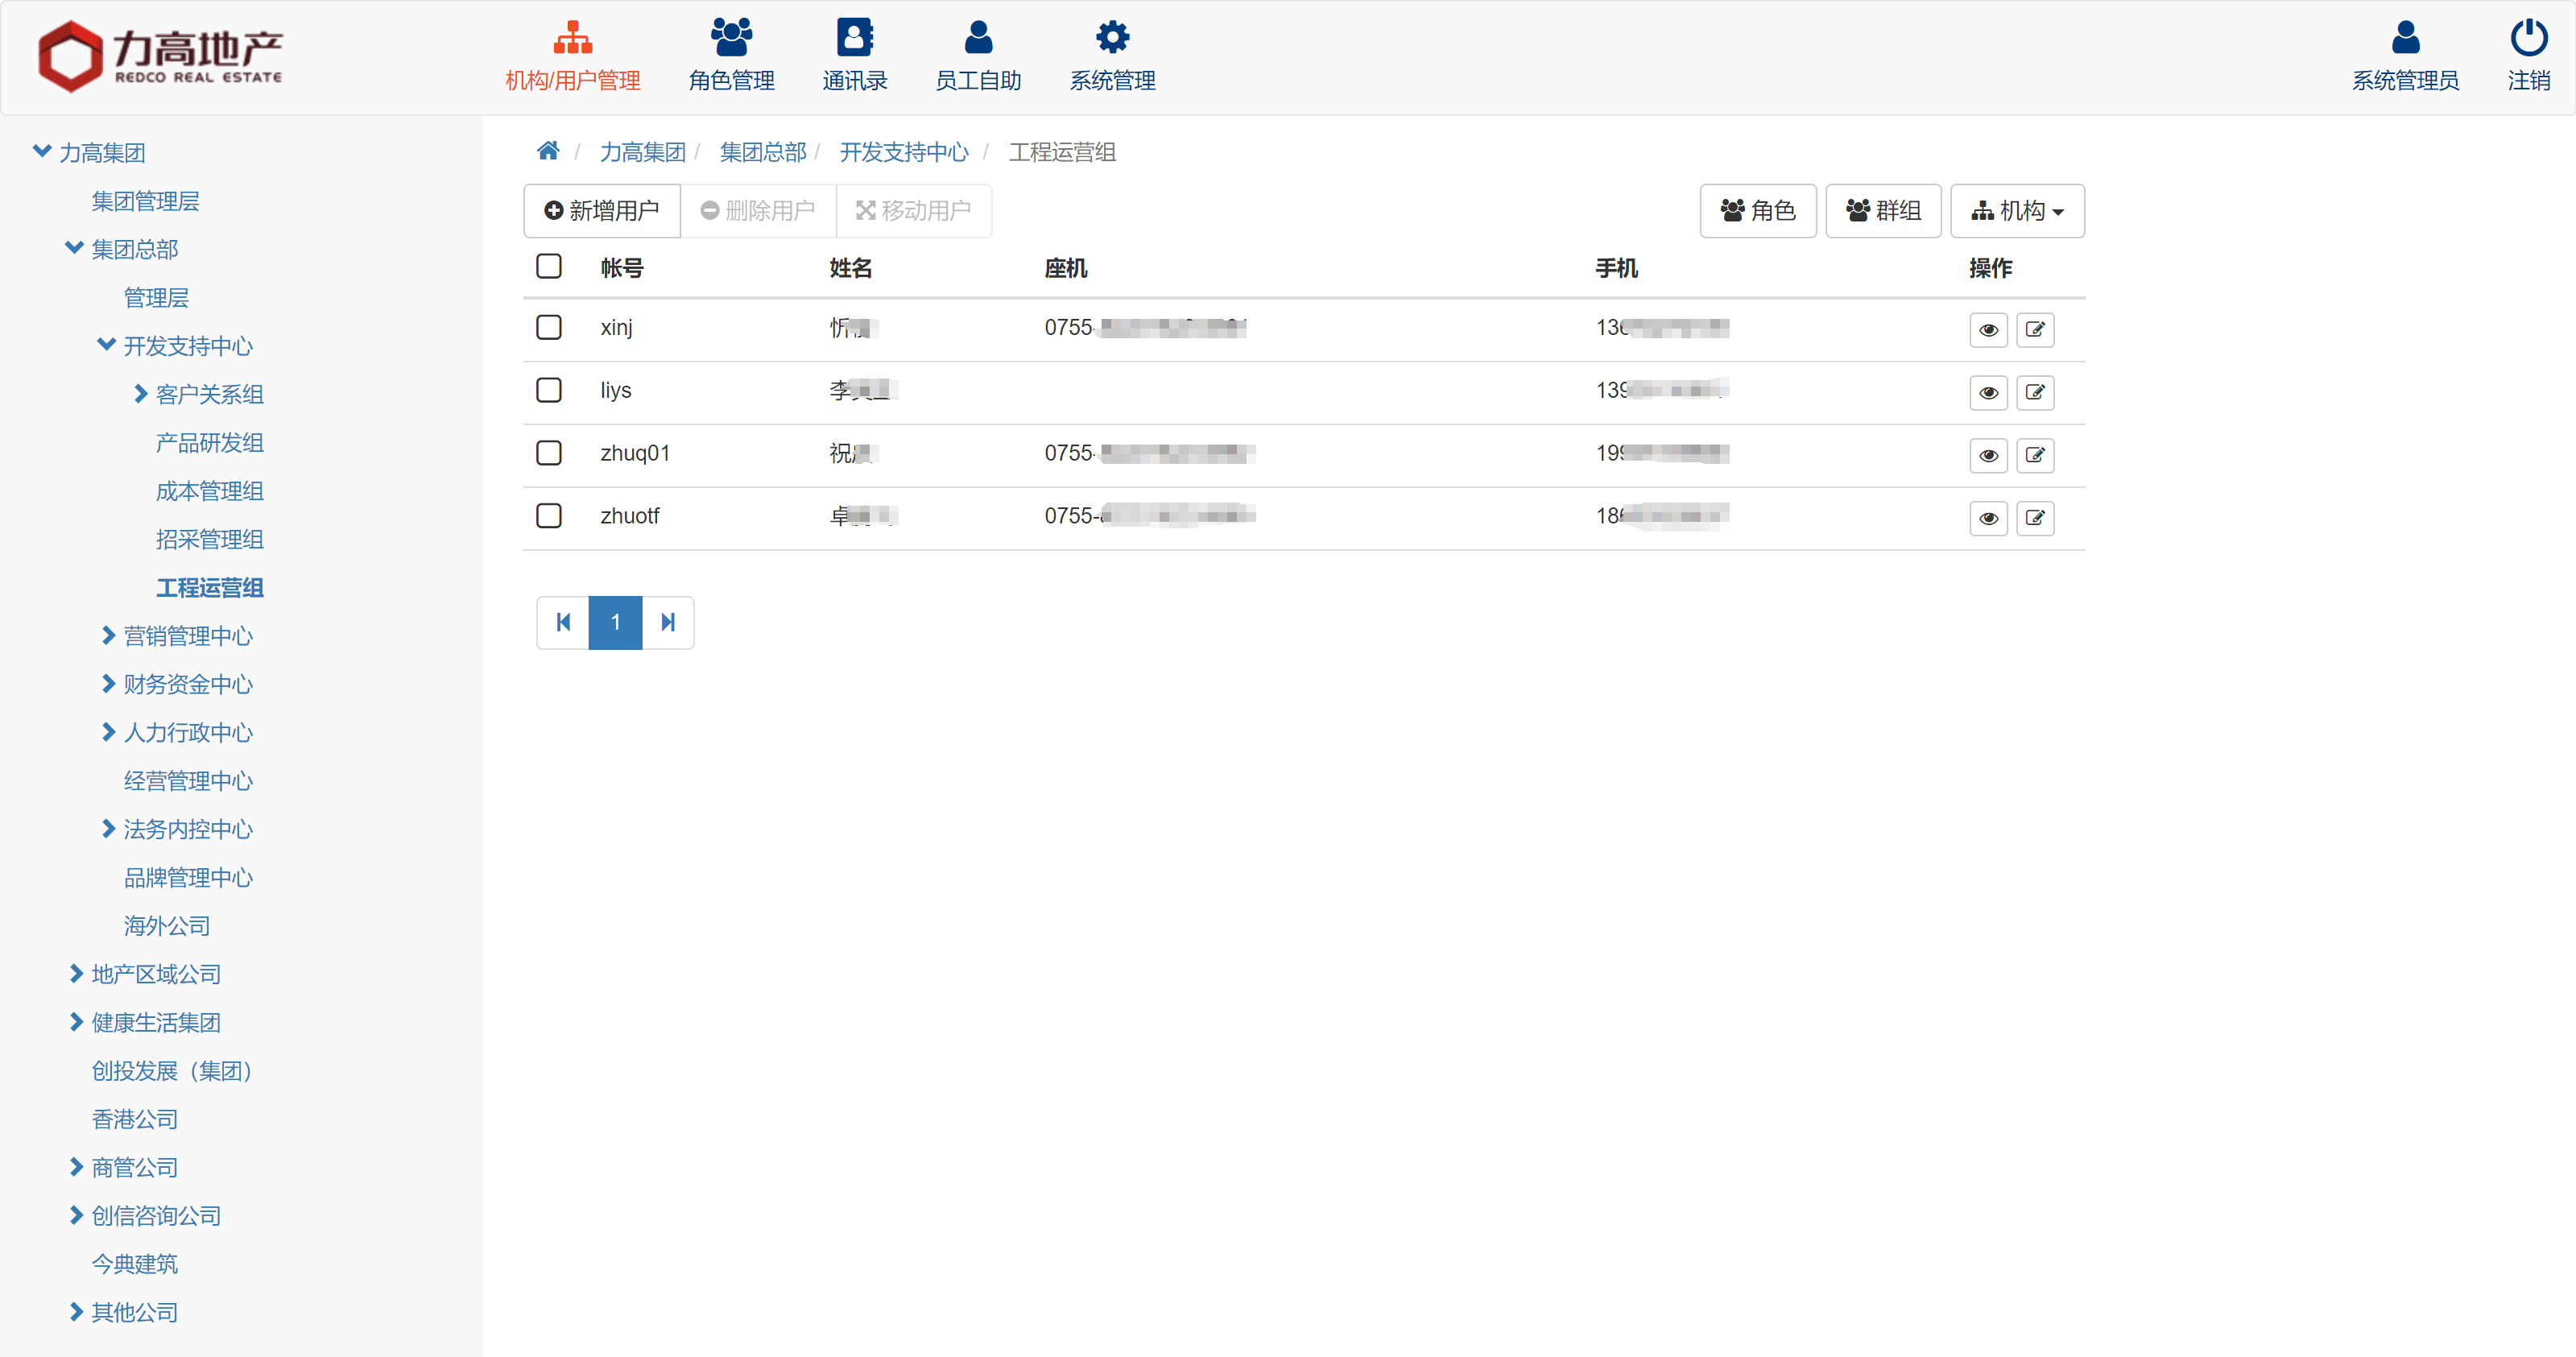Select 海外公司 in the tree
Screen dimensions: 2576x1357
click(x=167, y=925)
